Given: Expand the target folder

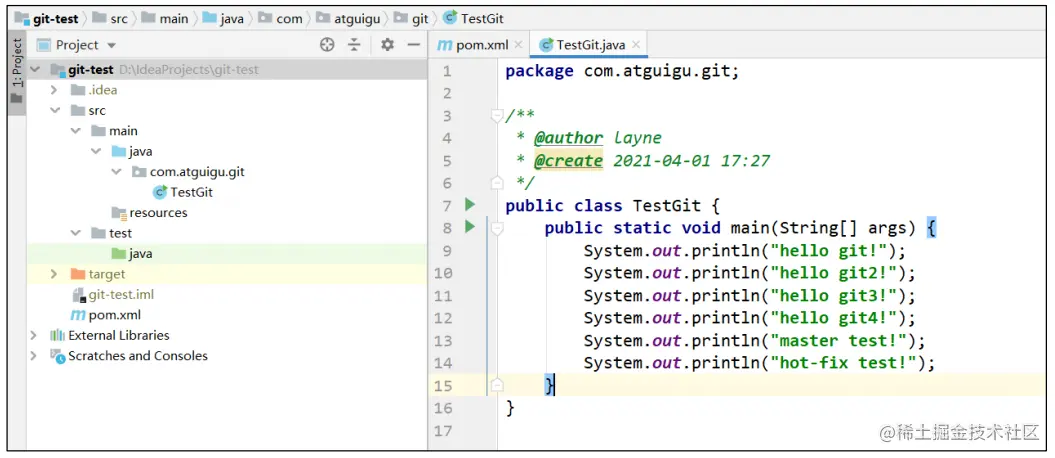Looking at the screenshot, I should click(x=54, y=274).
